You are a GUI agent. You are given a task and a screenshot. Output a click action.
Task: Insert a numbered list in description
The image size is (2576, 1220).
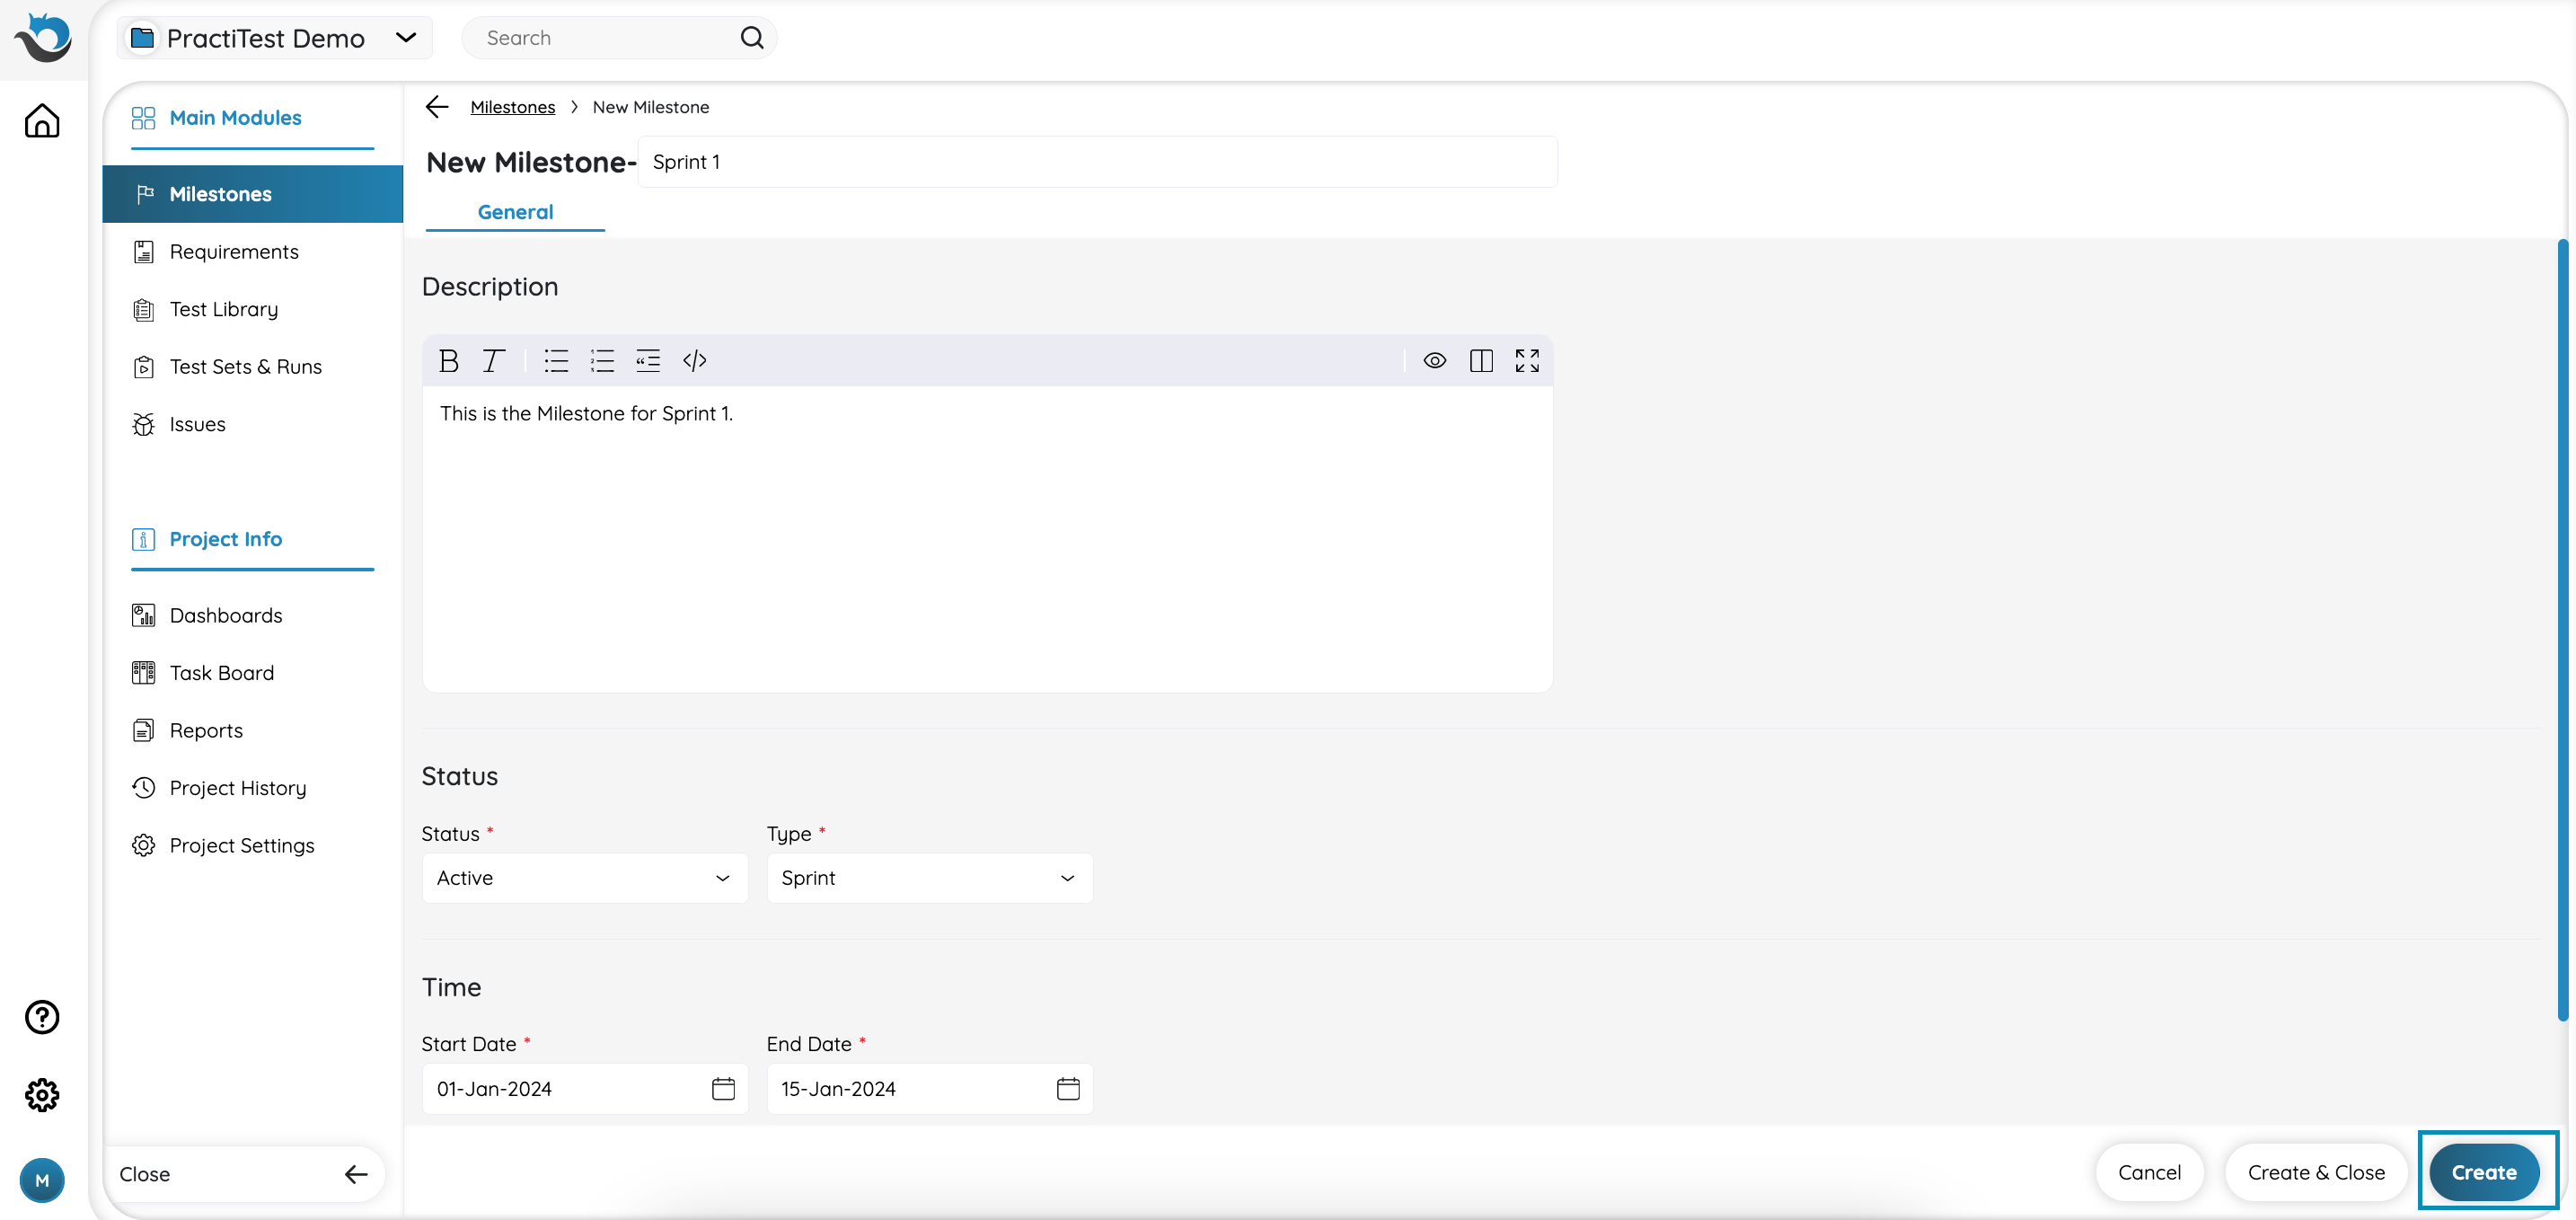[x=602, y=361]
